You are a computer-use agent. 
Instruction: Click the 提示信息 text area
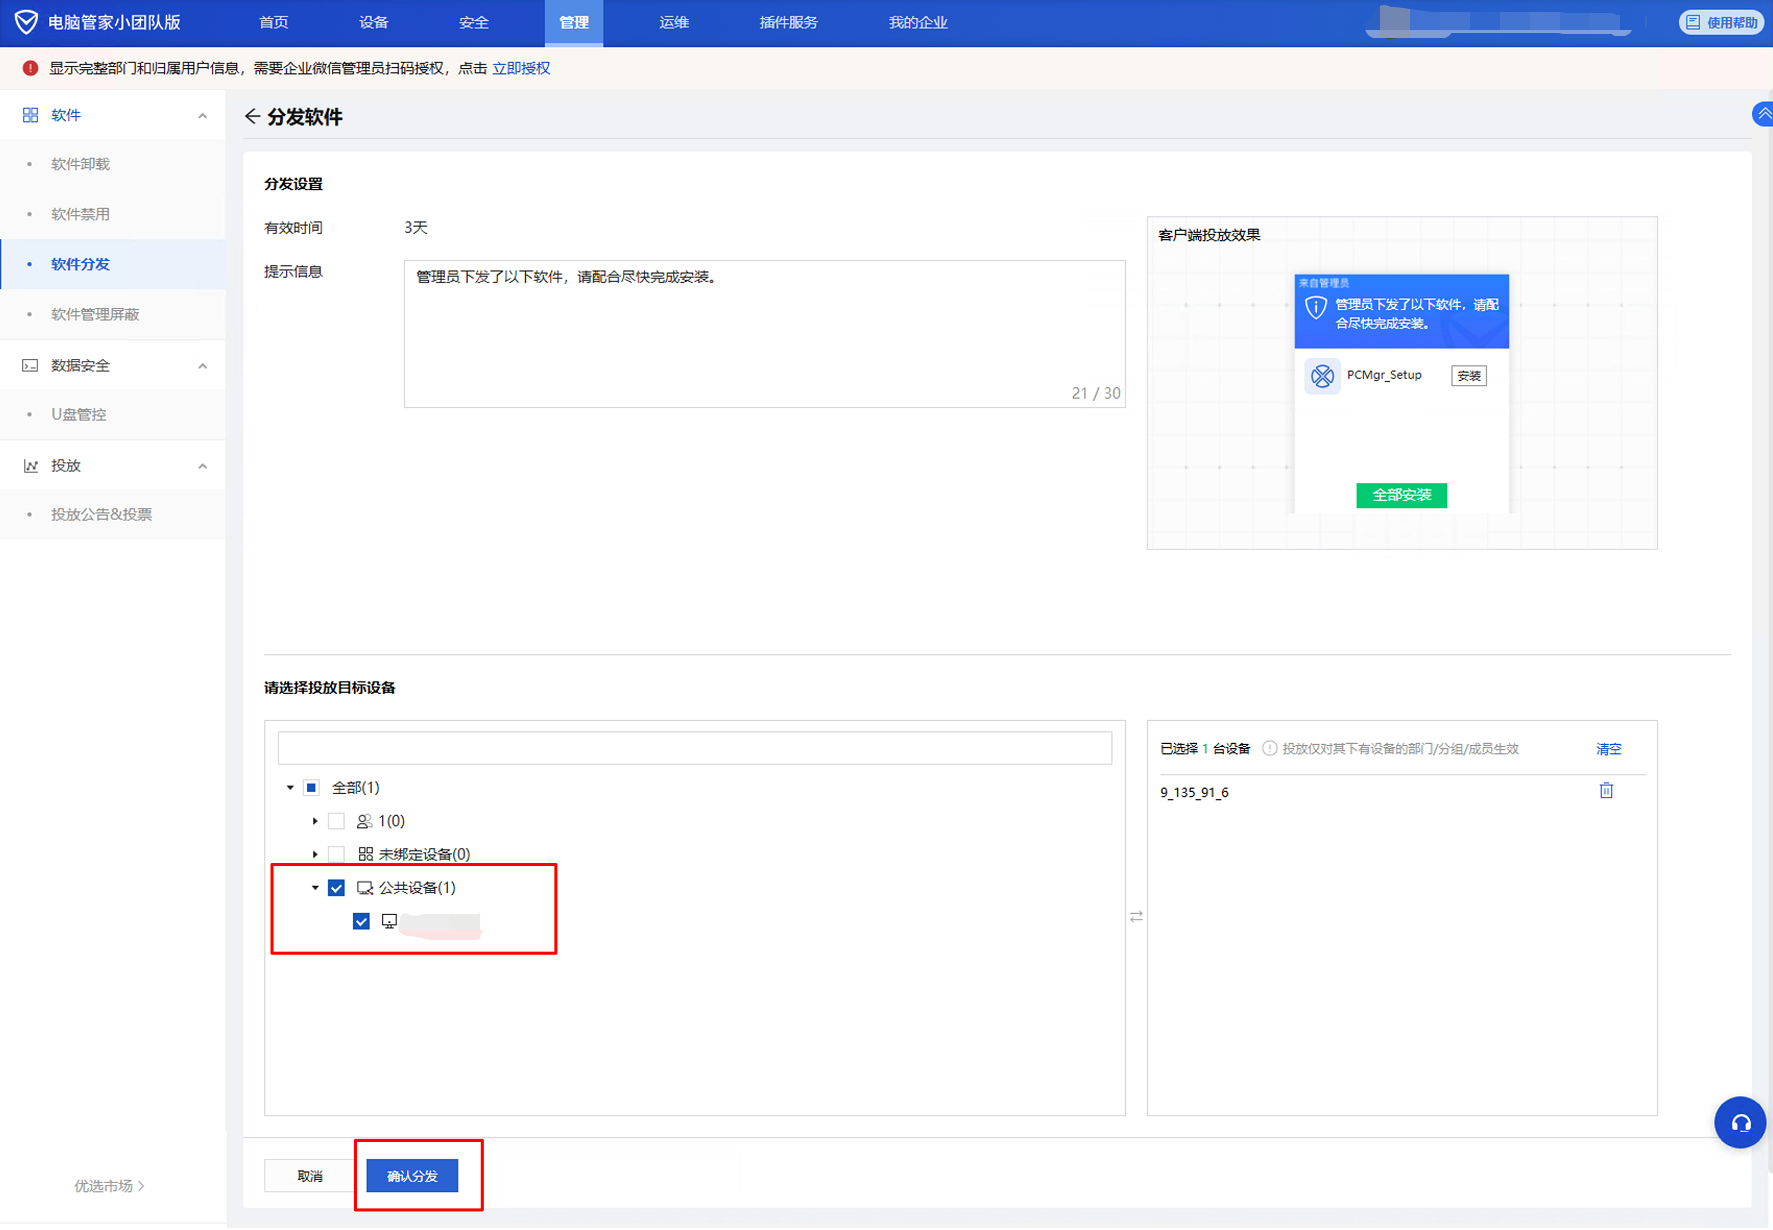764,333
